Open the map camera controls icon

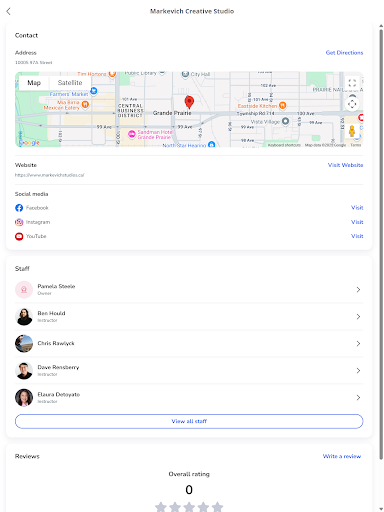(x=352, y=104)
